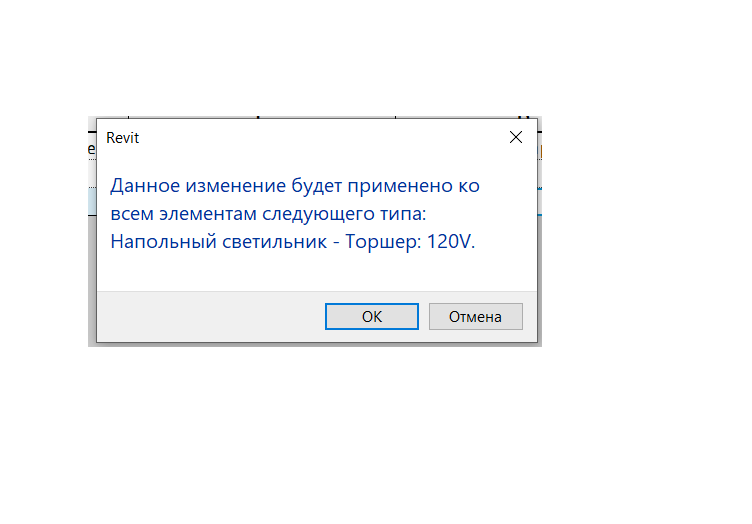Click the word применено in message
The width and height of the screenshot is (752, 524).
coord(400,186)
